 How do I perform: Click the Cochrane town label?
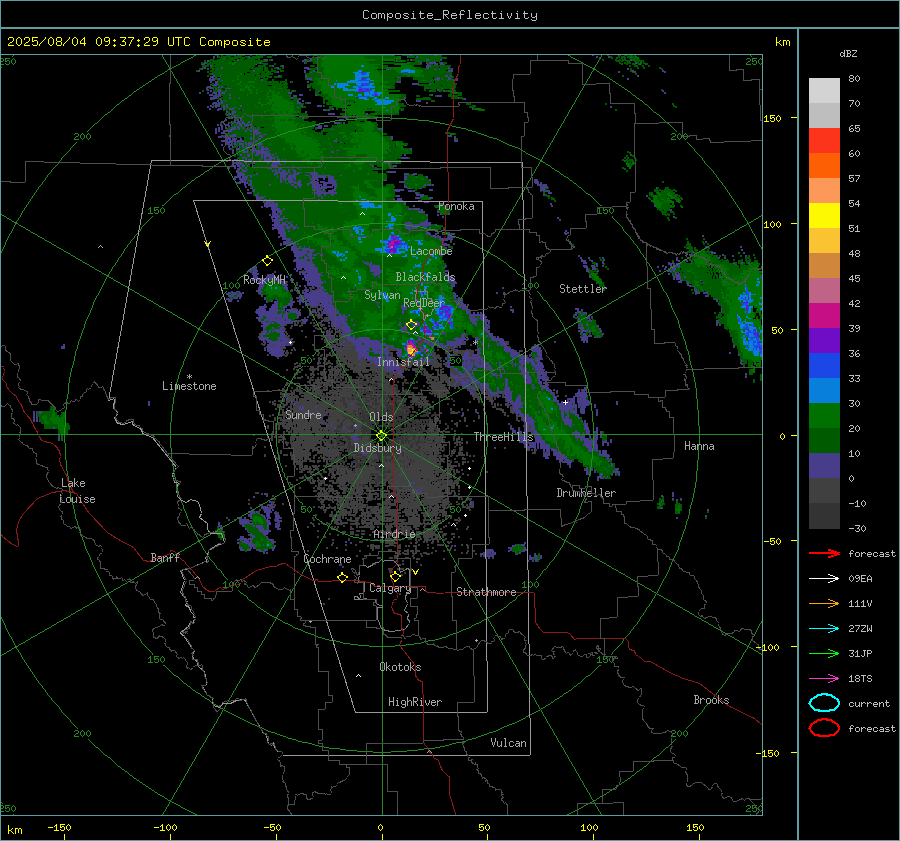pos(327,559)
